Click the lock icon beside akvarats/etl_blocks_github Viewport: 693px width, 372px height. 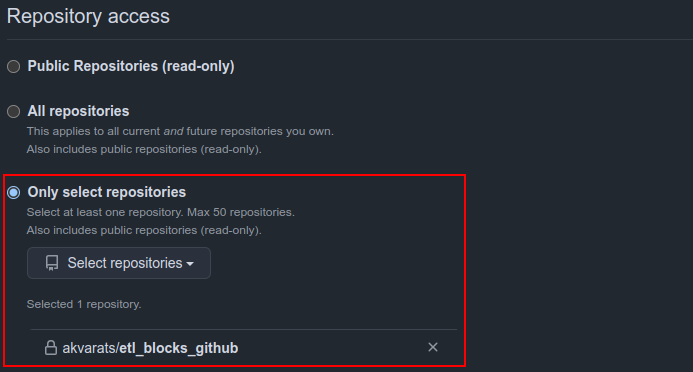pos(51,348)
